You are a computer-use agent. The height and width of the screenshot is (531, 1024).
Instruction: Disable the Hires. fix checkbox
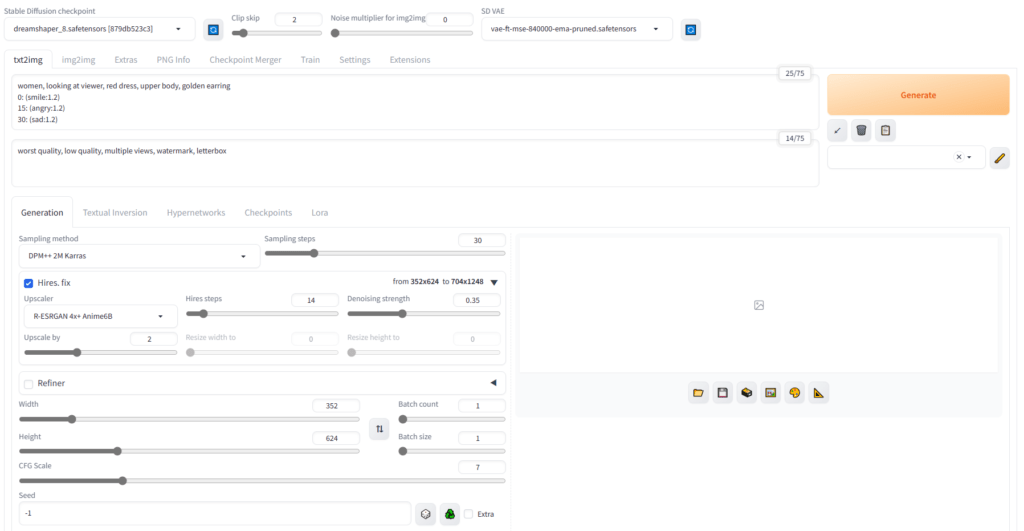[x=29, y=283]
